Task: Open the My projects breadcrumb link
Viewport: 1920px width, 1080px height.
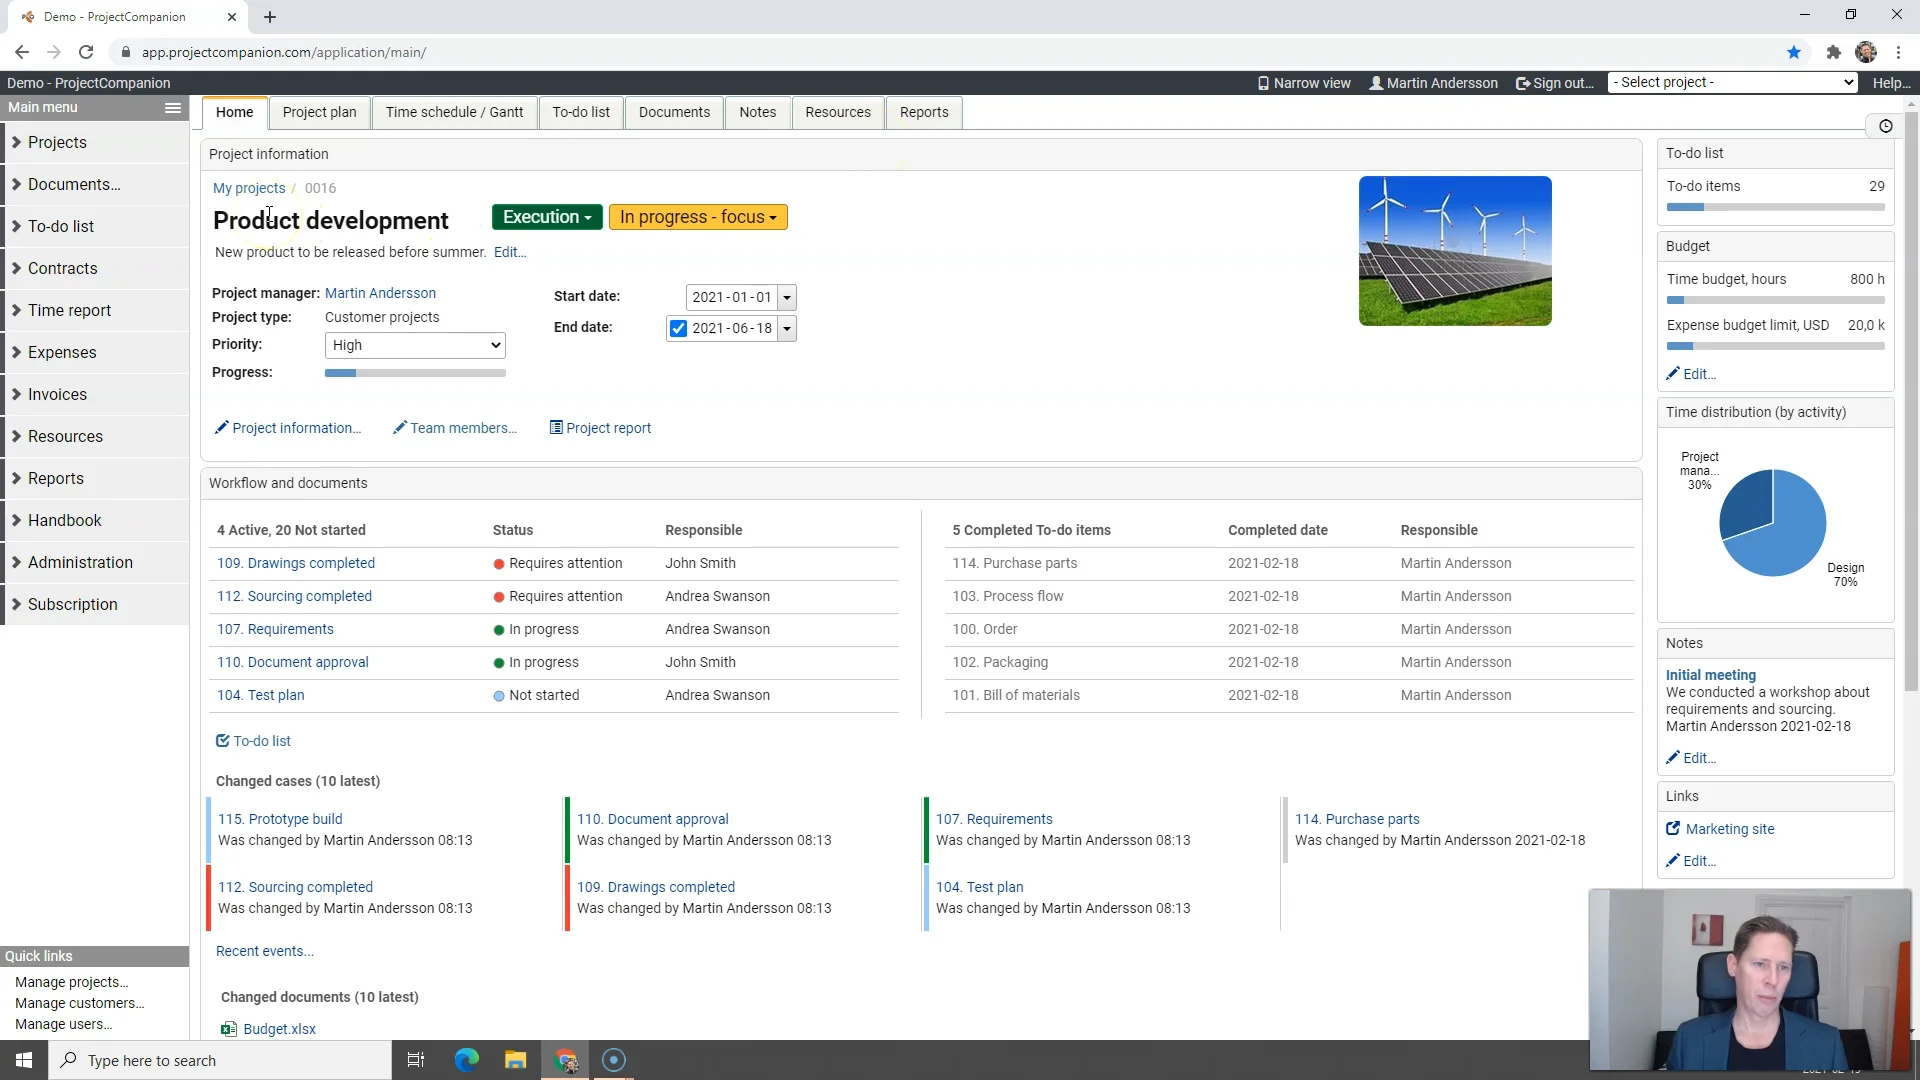Action: (x=249, y=188)
